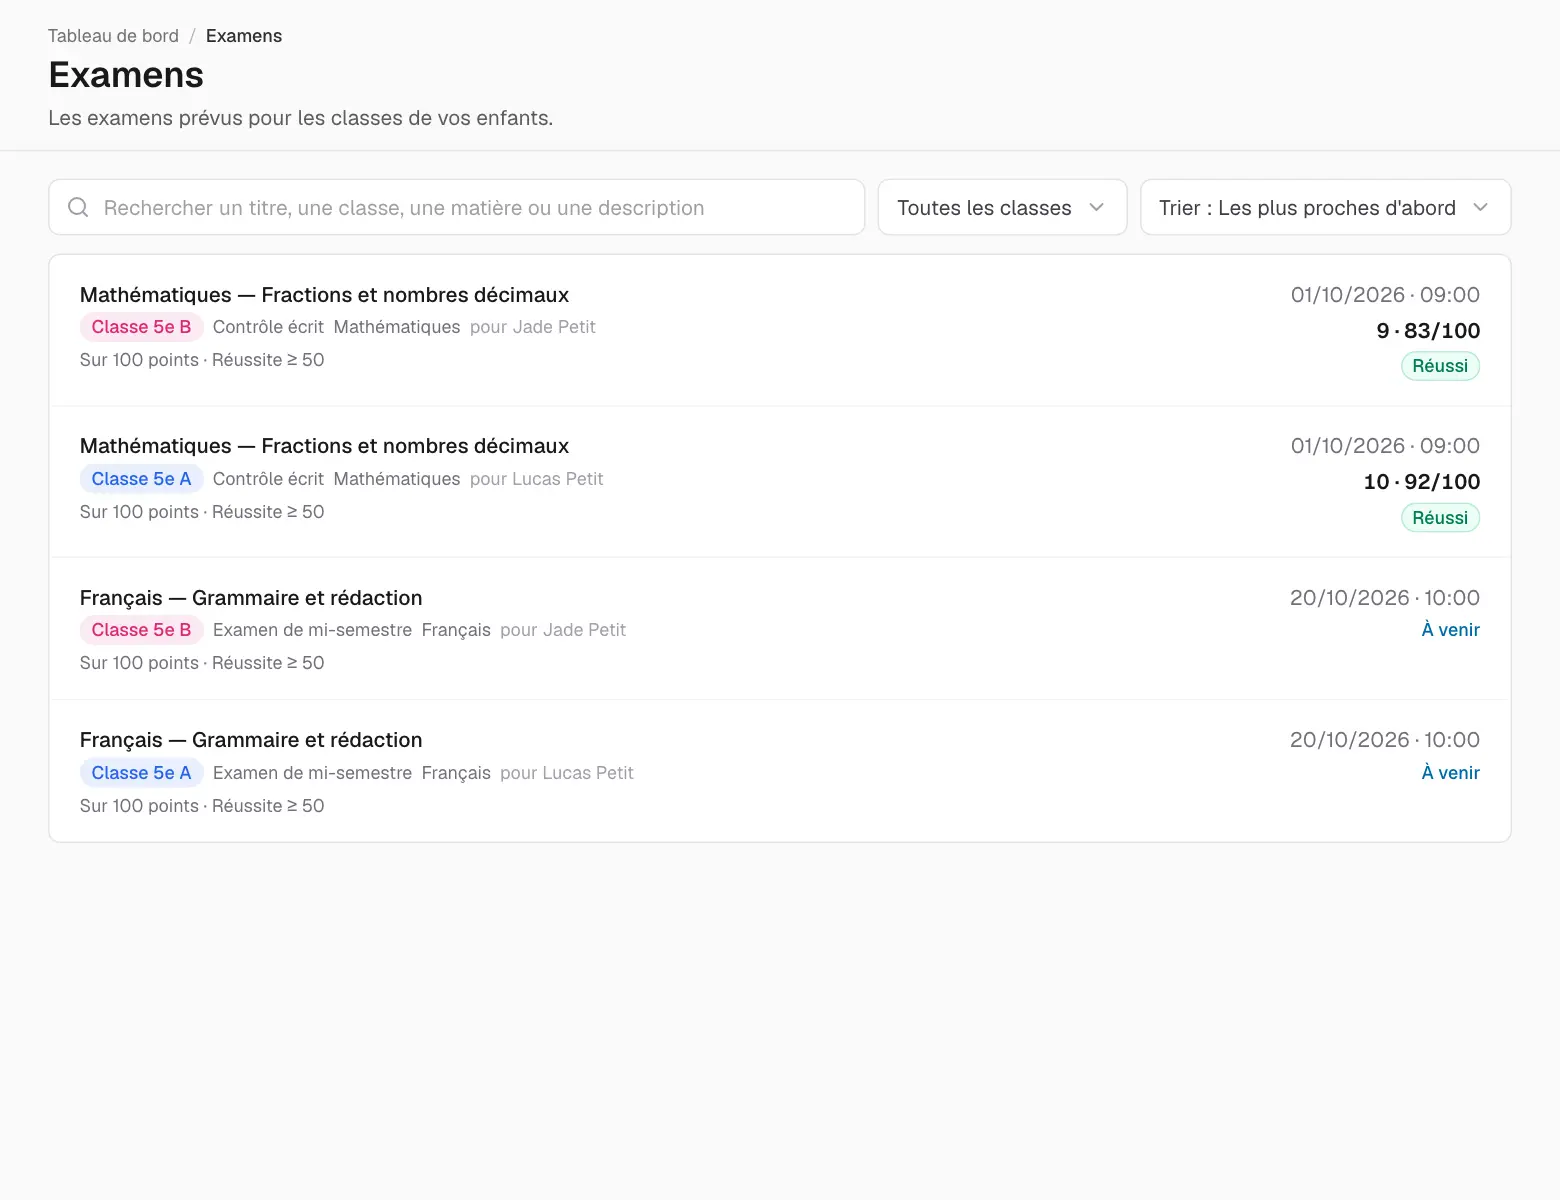Viewport: 1560px width, 1200px height.
Task: Click Classe 5e A badge in Lucas's Mathématiques row
Action: click(x=141, y=479)
